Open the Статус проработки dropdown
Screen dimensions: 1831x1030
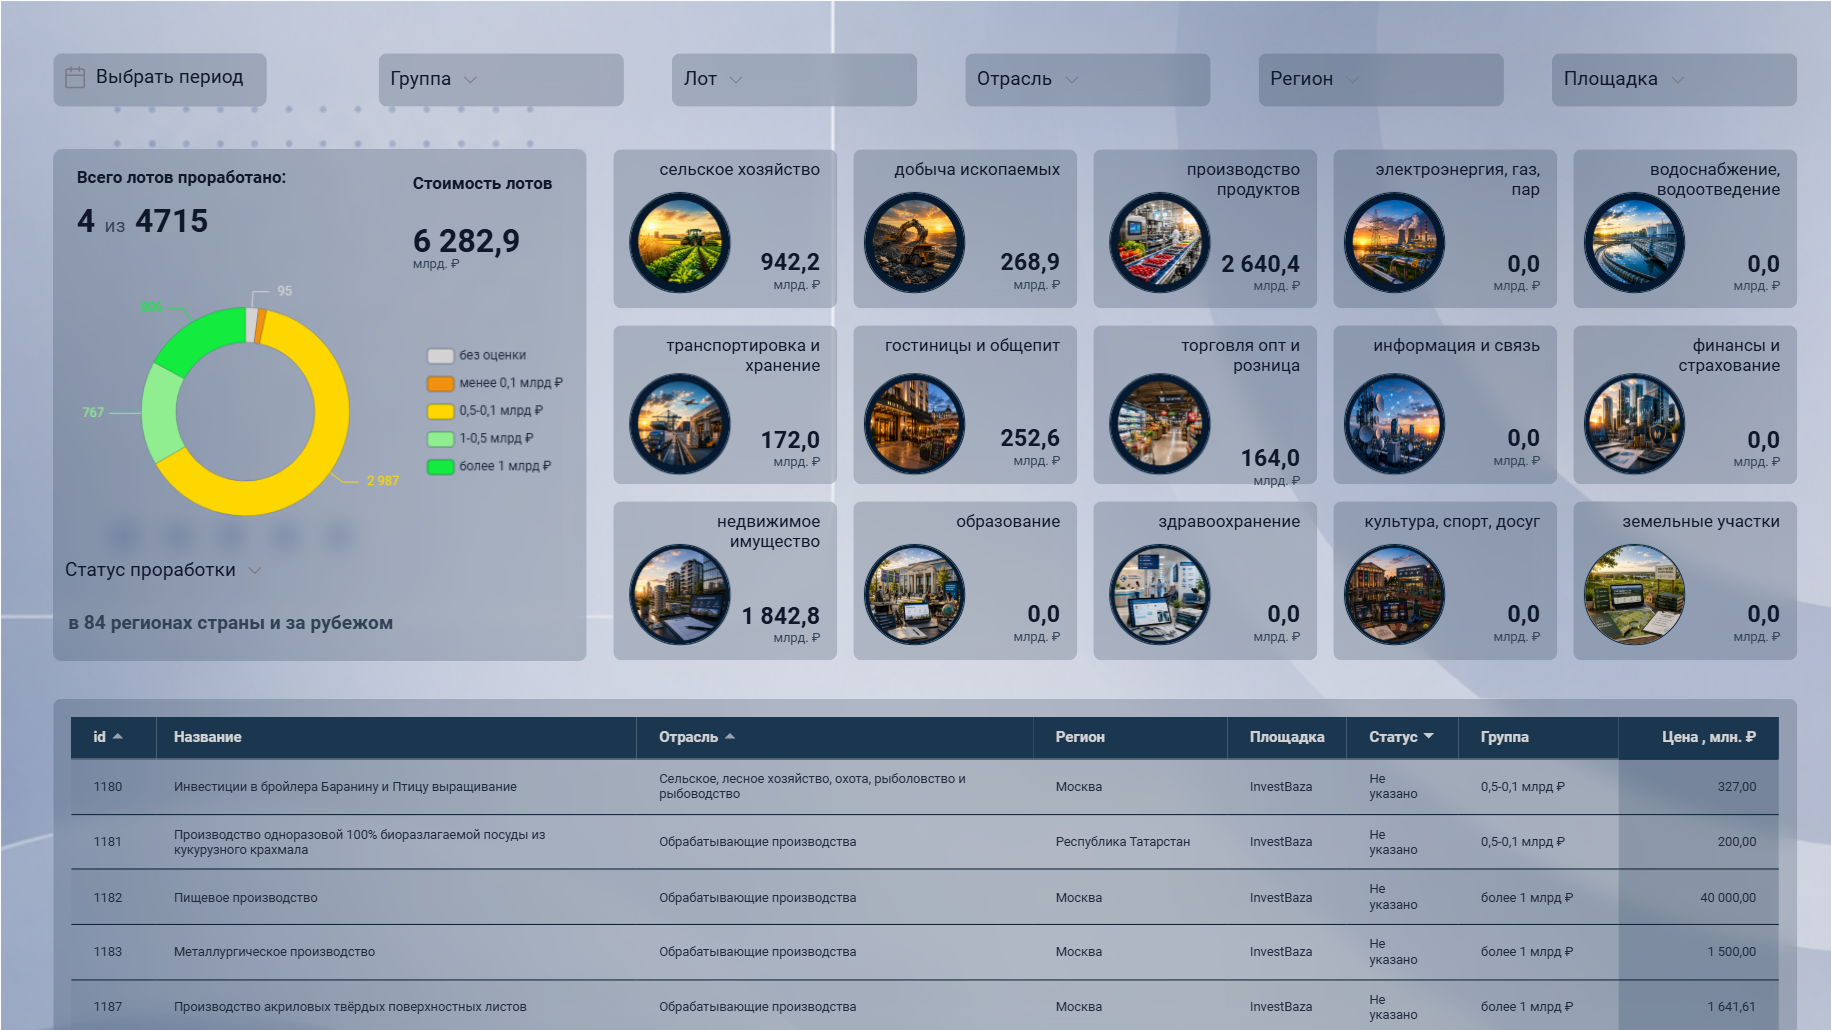click(x=163, y=570)
